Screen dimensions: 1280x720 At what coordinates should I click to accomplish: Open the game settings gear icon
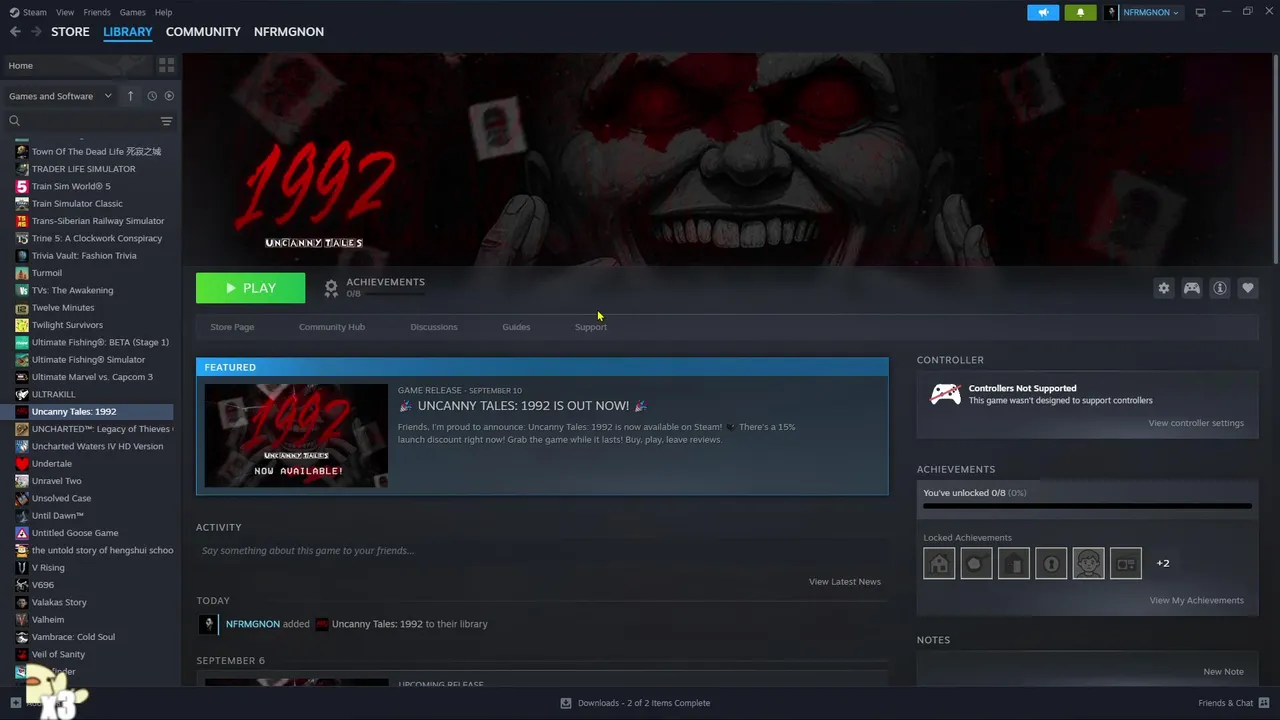tap(1164, 288)
